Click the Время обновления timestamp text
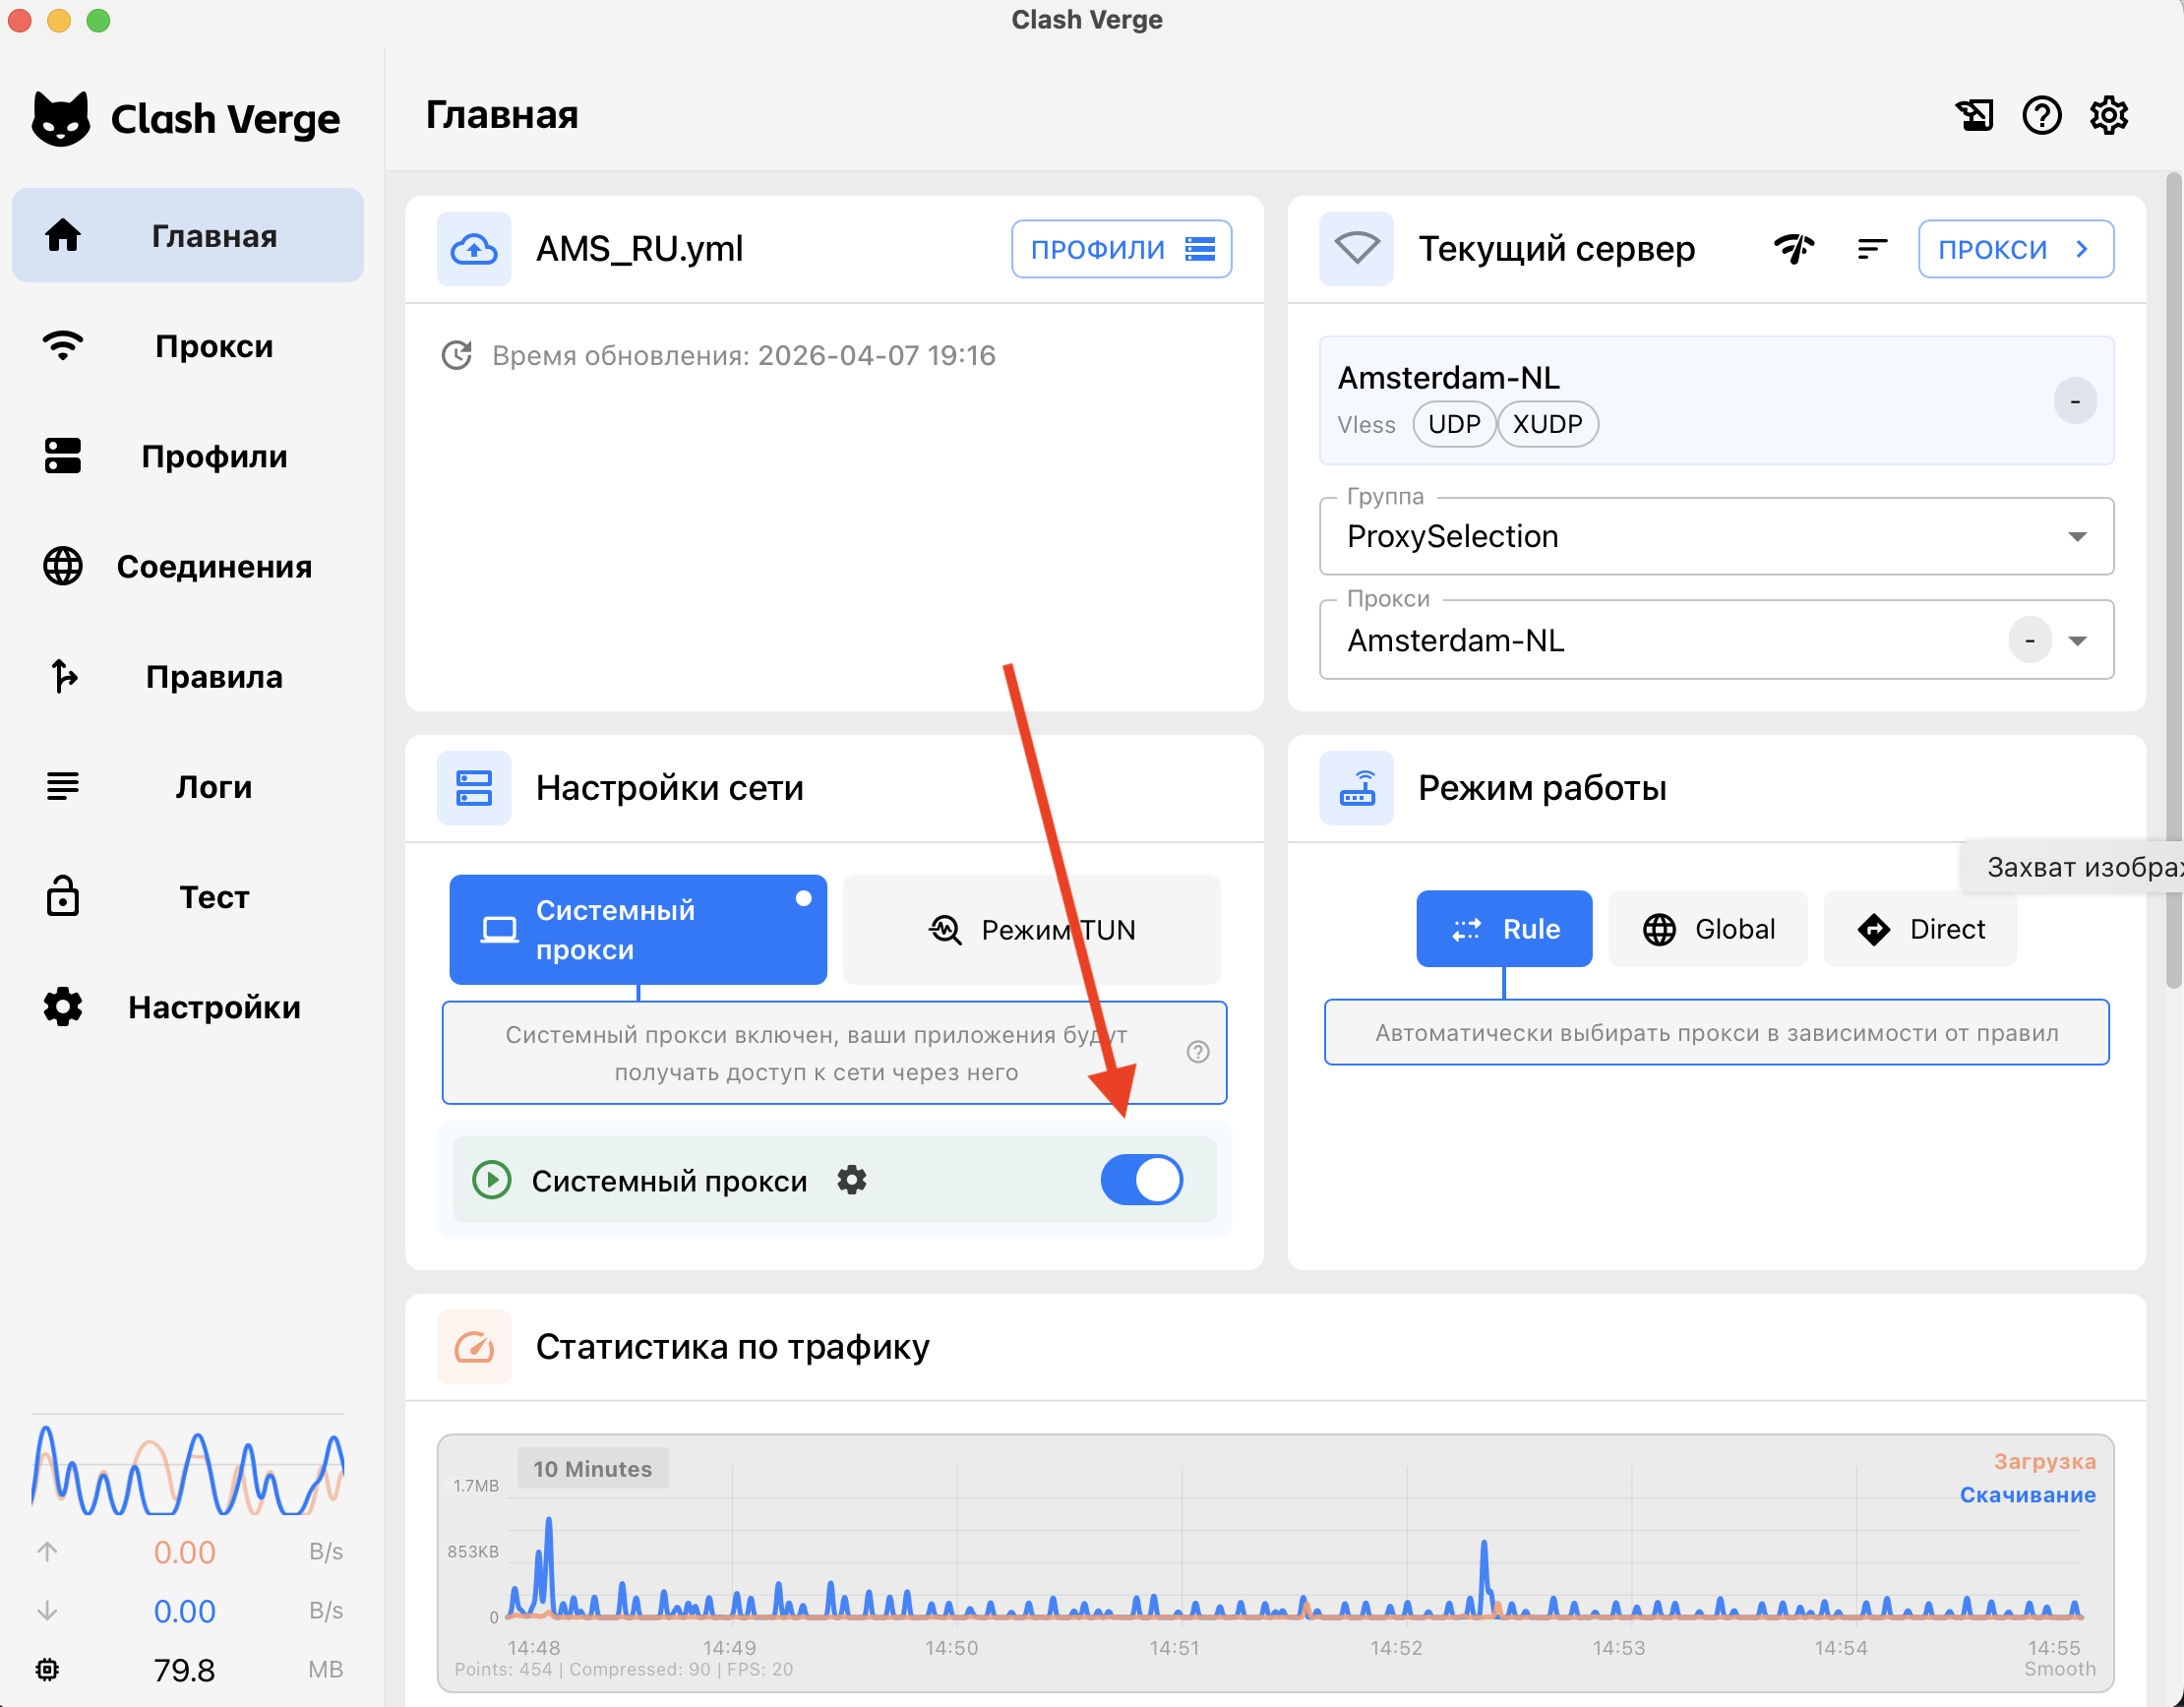The height and width of the screenshot is (1707, 2184). pos(743,355)
